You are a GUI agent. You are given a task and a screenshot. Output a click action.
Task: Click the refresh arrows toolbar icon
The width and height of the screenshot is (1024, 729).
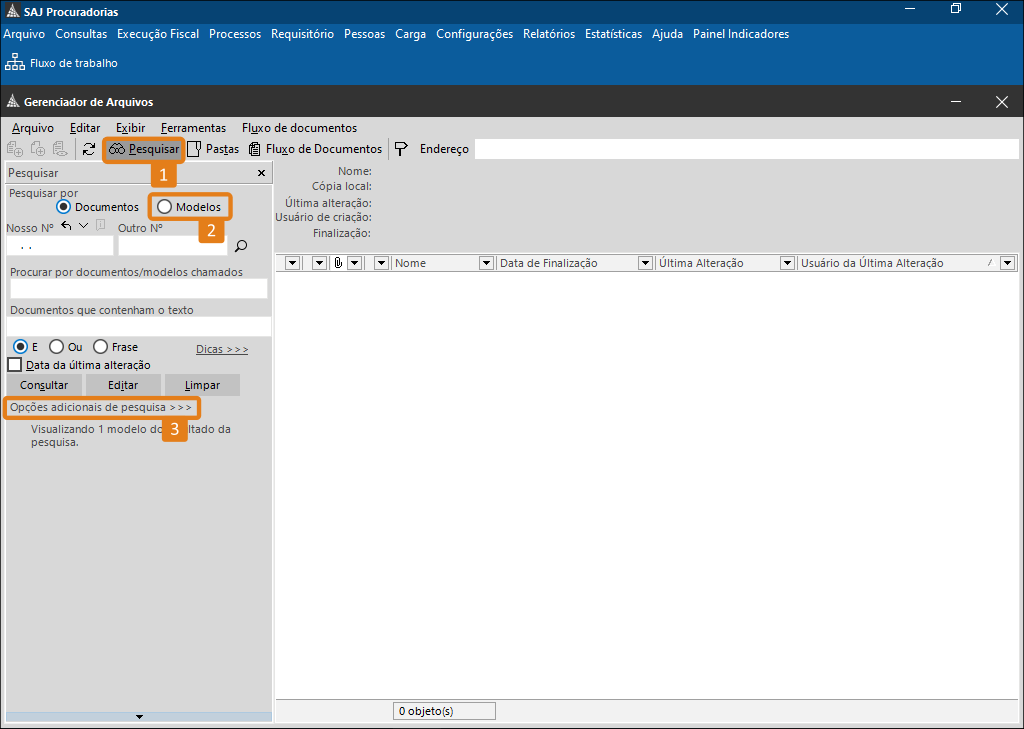89,149
